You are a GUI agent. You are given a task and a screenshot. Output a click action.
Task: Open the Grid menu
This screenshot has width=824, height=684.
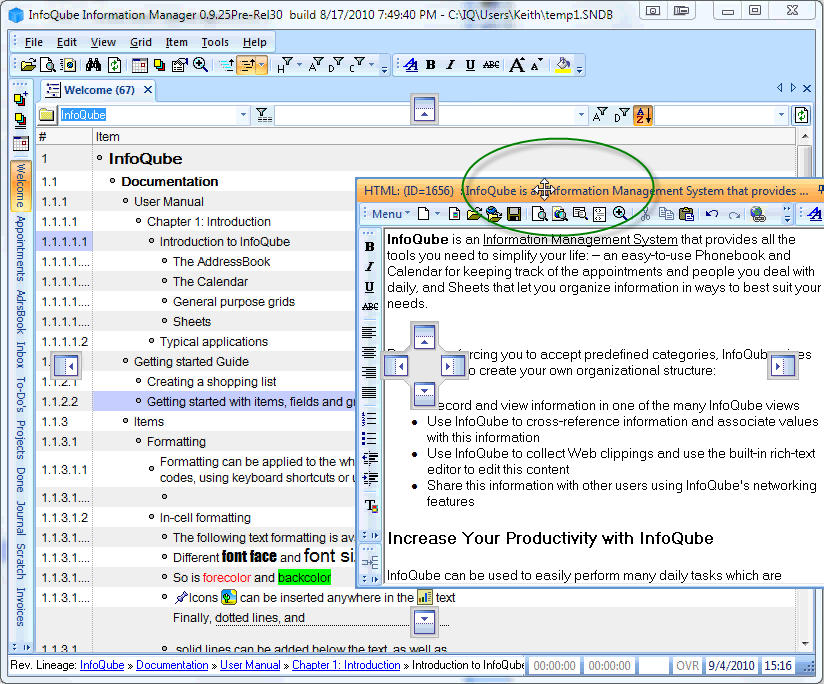click(141, 43)
